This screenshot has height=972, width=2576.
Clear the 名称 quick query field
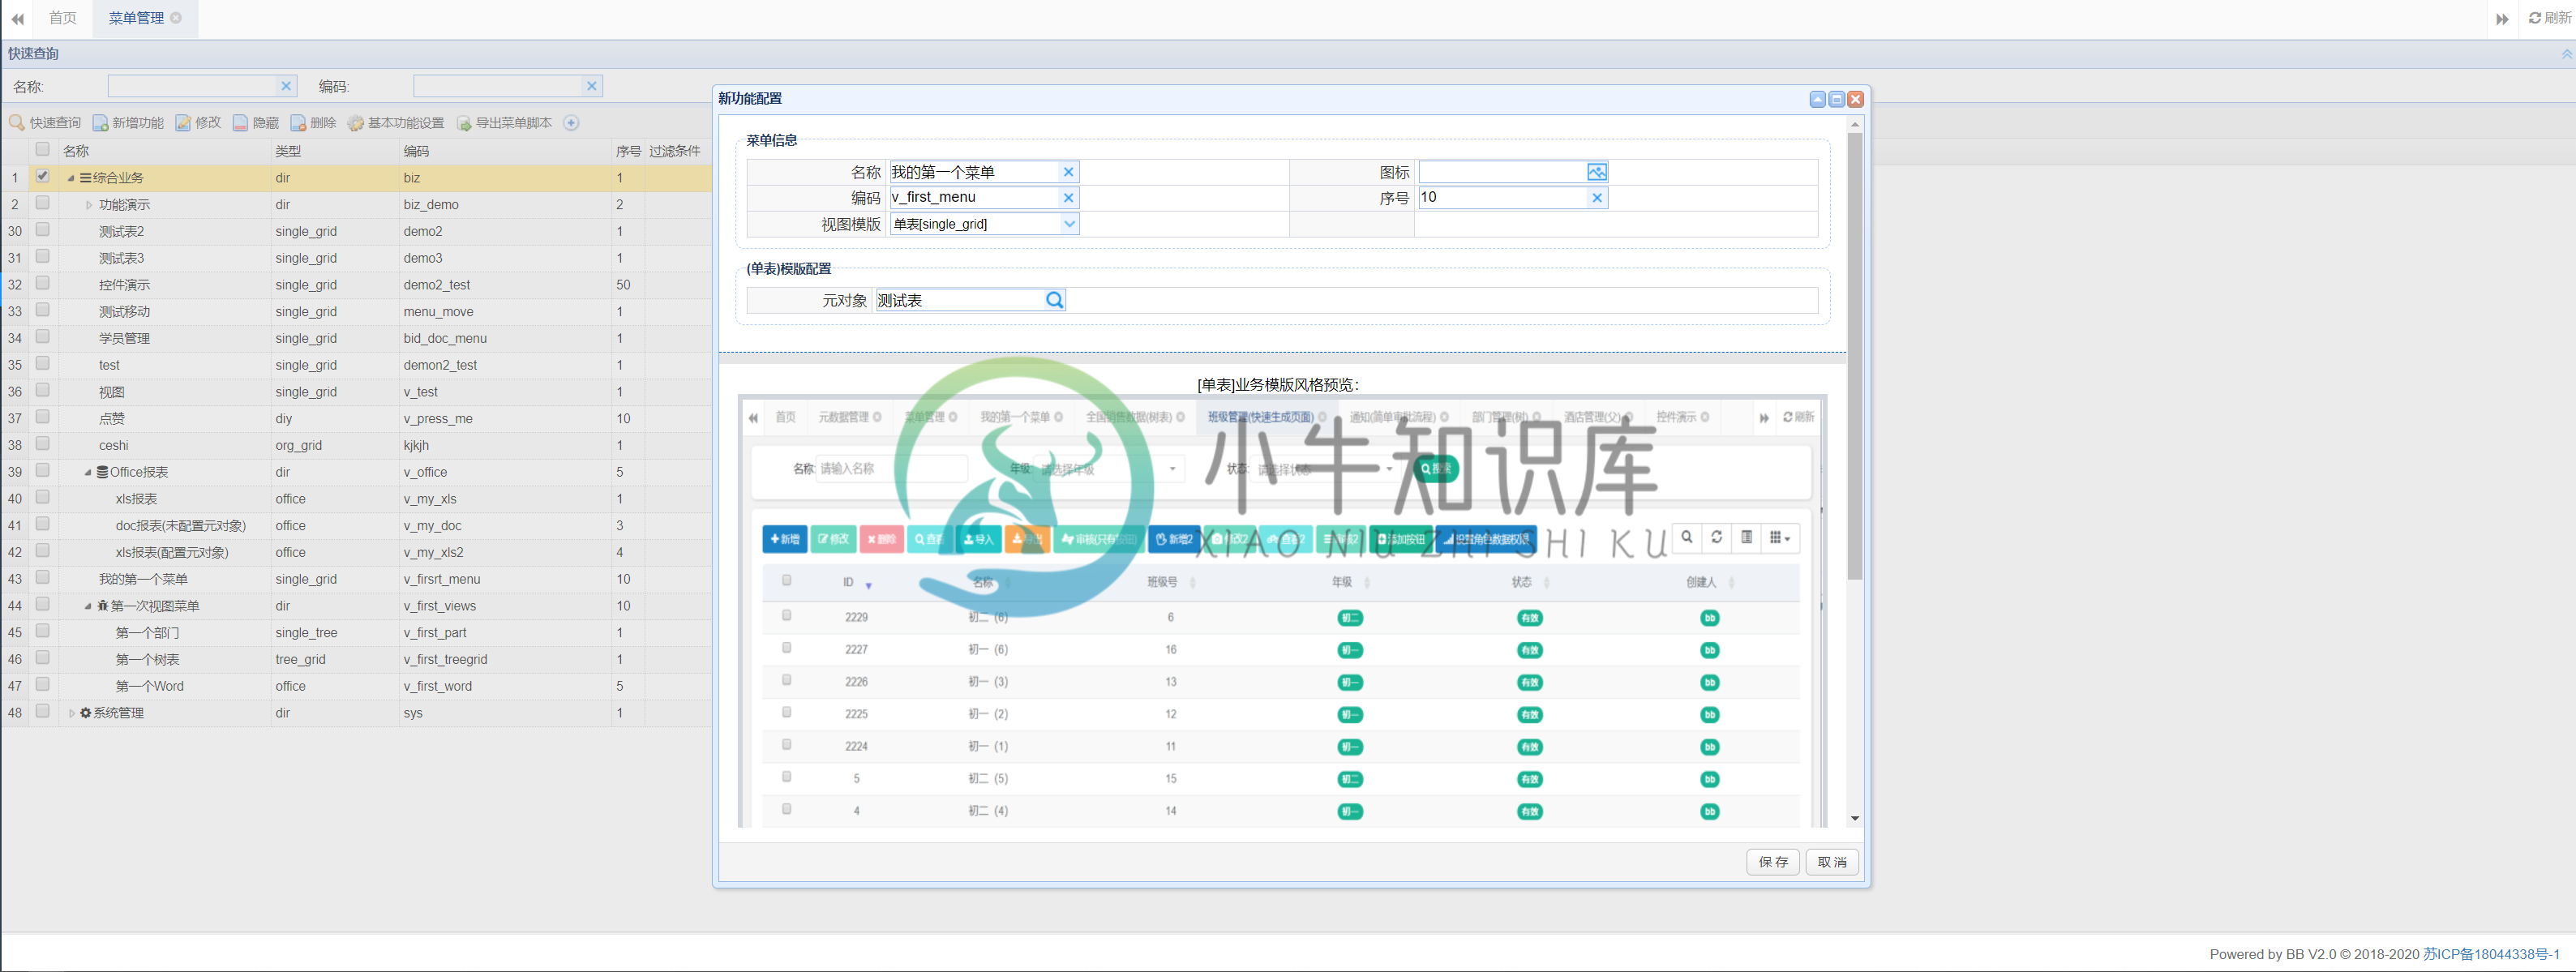click(x=286, y=86)
